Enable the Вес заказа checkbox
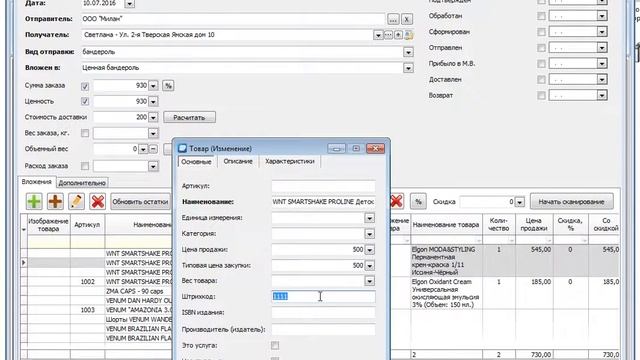 click(x=85, y=133)
